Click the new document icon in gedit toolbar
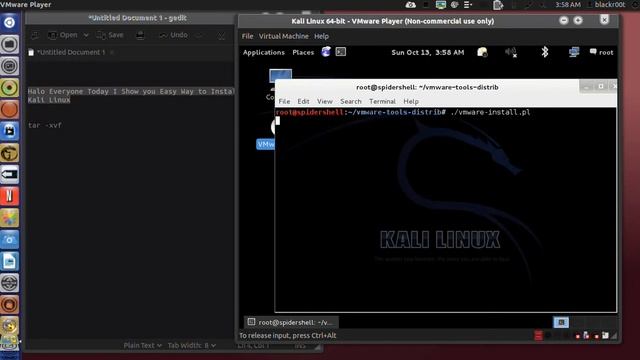640x360 pixels. 35,36
